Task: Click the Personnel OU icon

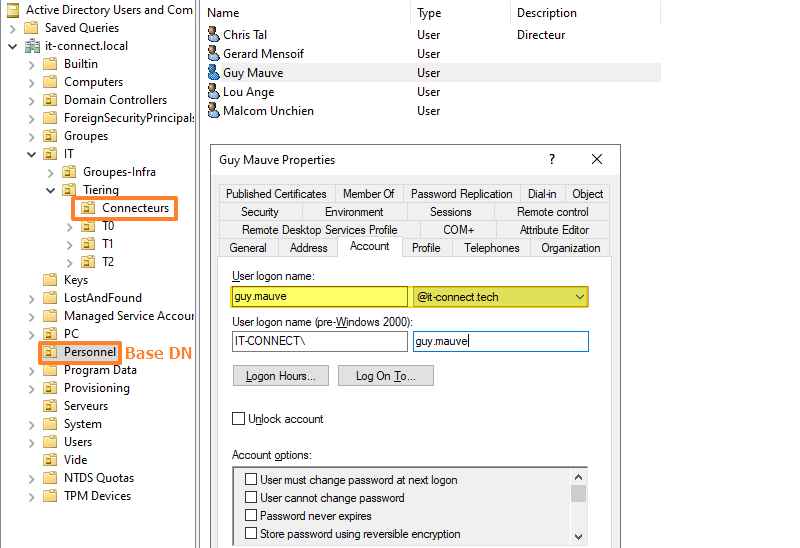Action: point(50,352)
